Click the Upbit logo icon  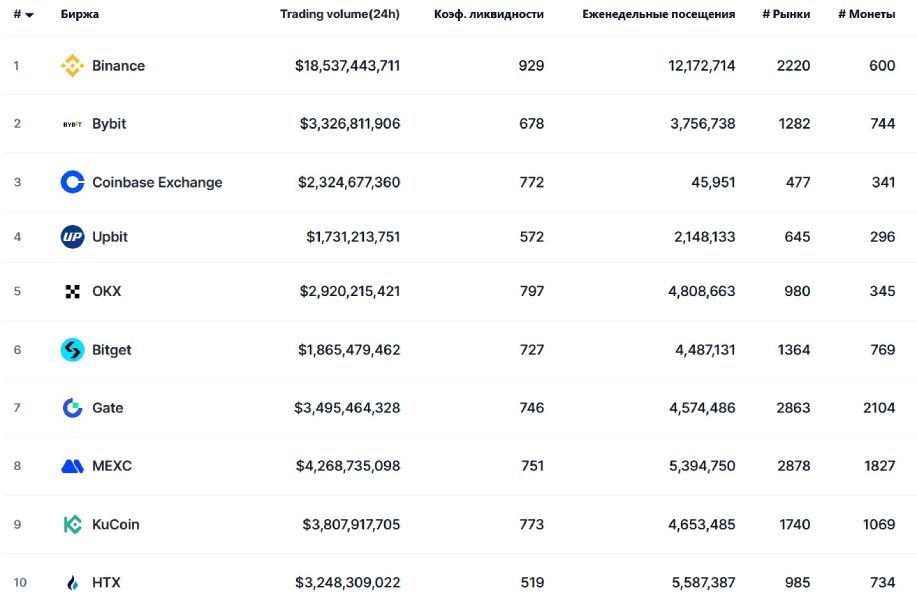click(72, 237)
